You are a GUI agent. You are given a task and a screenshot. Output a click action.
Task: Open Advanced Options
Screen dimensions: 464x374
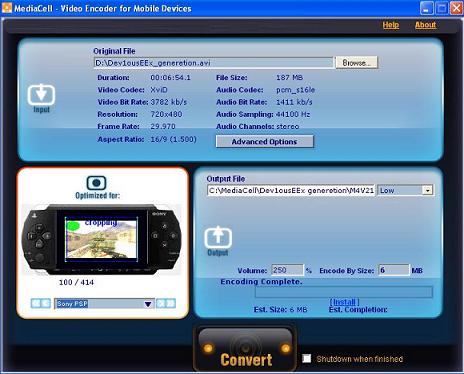coord(265,141)
